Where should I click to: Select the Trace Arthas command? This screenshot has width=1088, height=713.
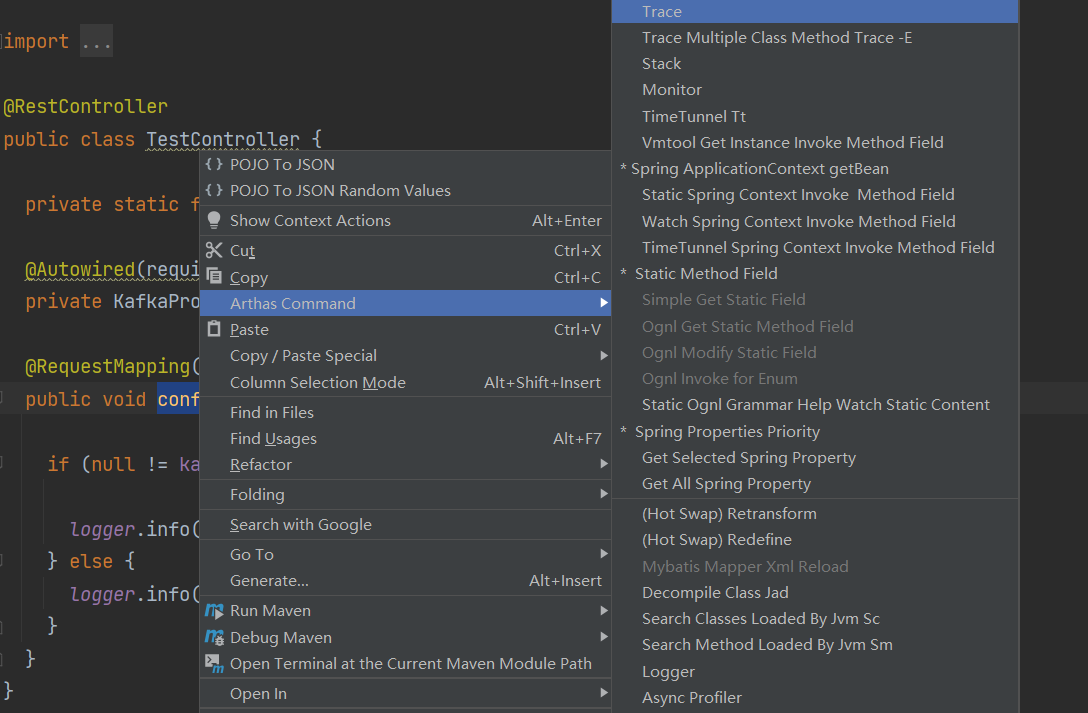(x=815, y=11)
